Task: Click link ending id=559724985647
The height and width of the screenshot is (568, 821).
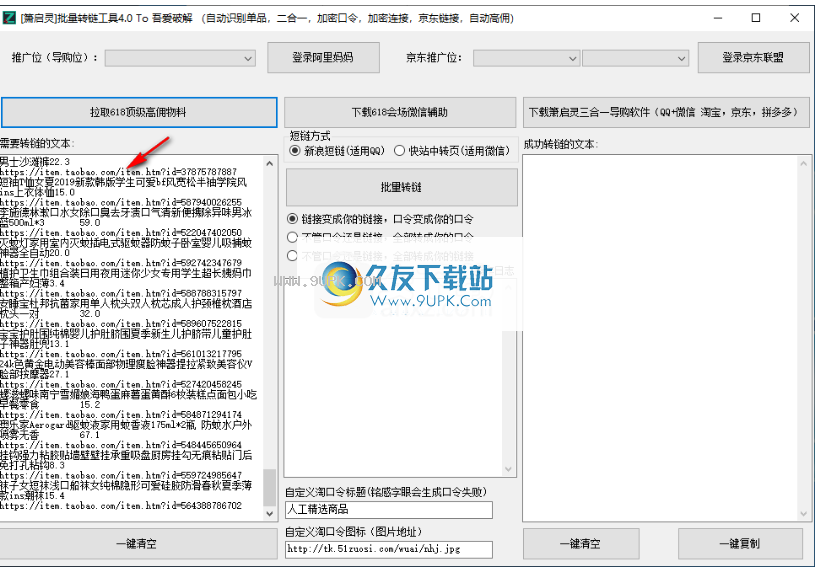Action: click(121, 475)
